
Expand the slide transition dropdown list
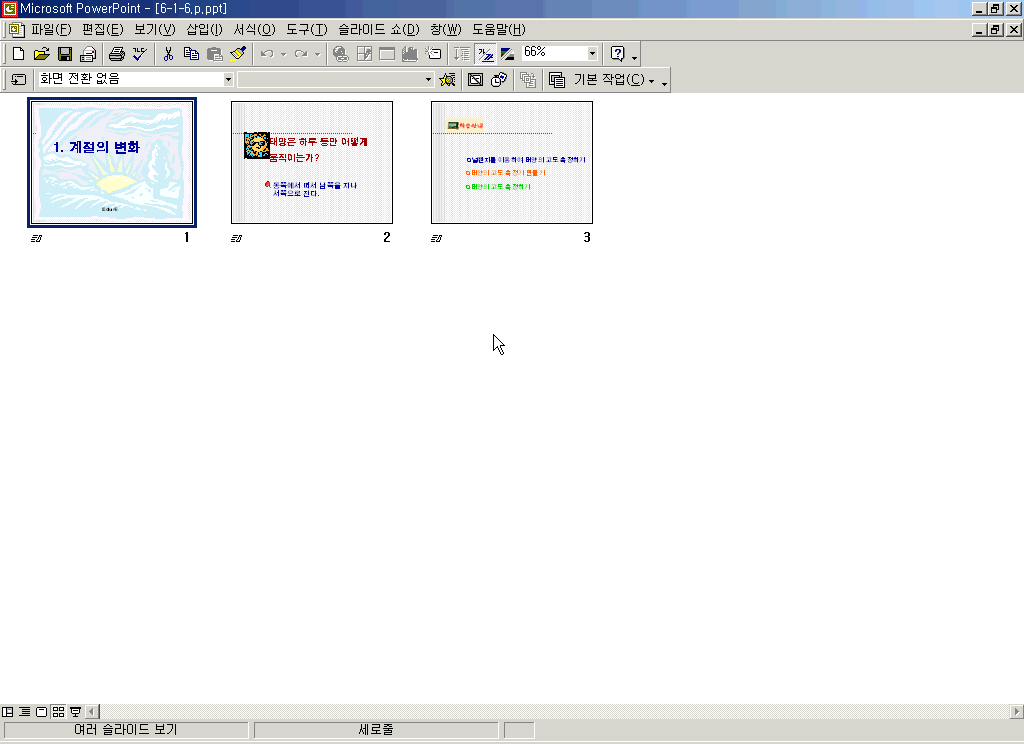click(228, 80)
